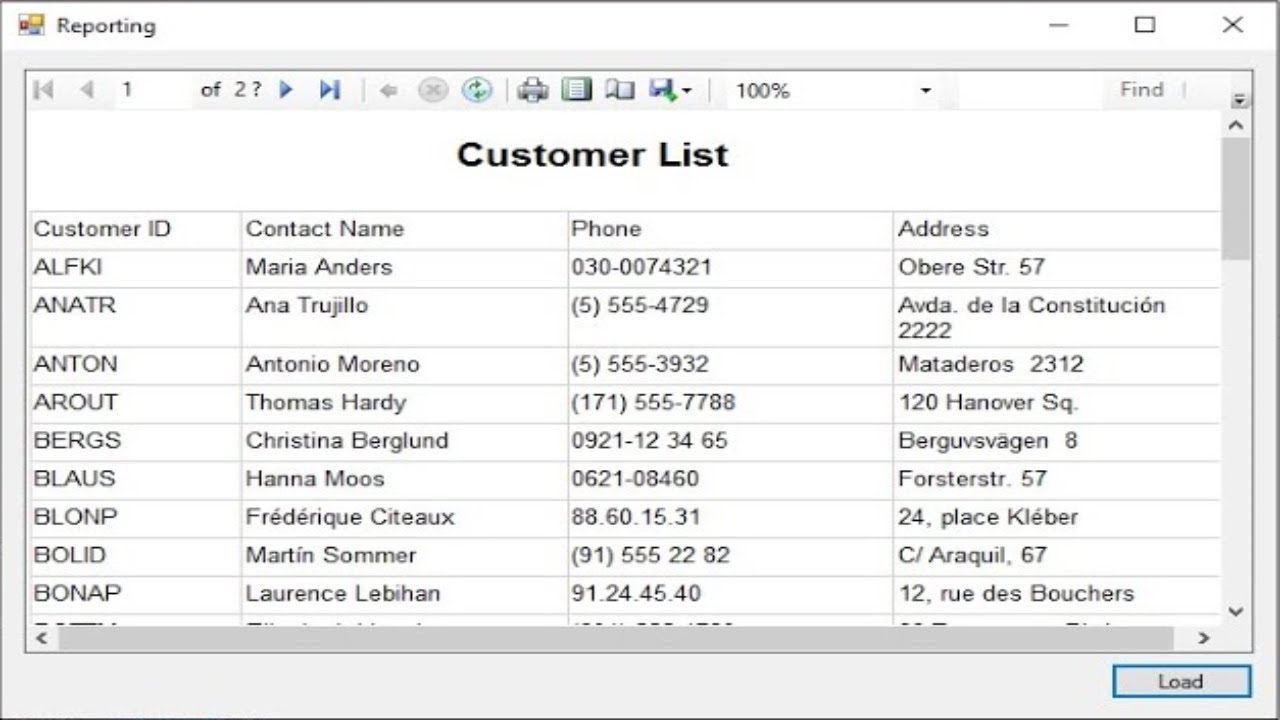Viewport: 1280px width, 720px height.
Task: Stop report rendering
Action: click(x=432, y=91)
